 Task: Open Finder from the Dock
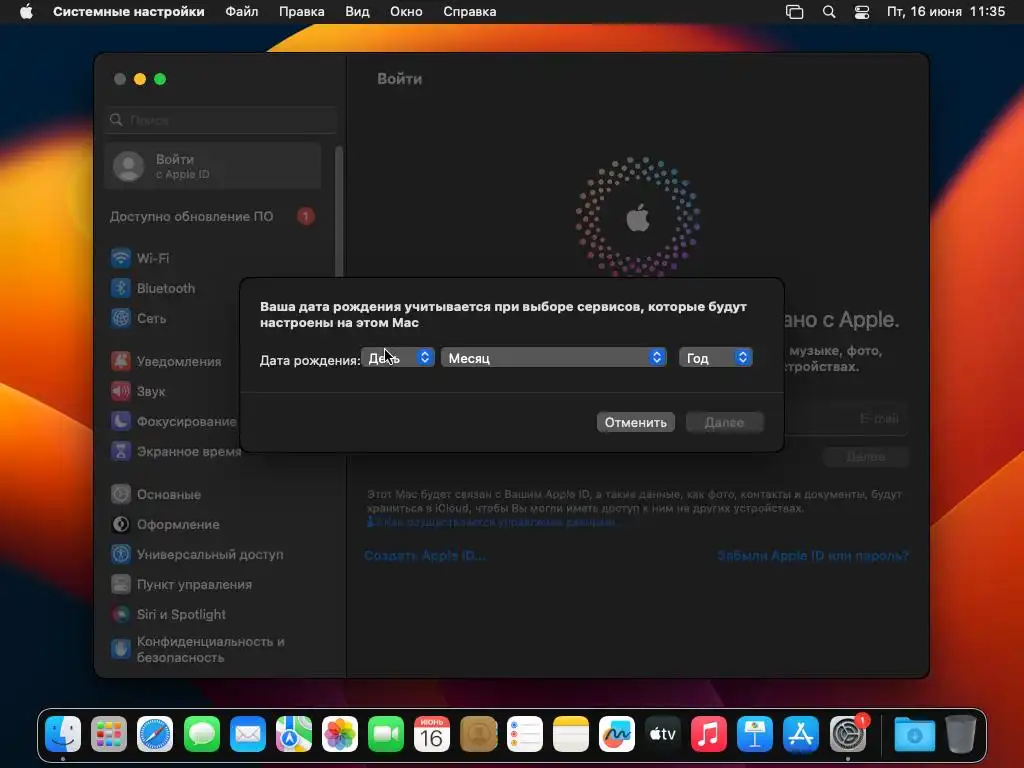pos(63,734)
